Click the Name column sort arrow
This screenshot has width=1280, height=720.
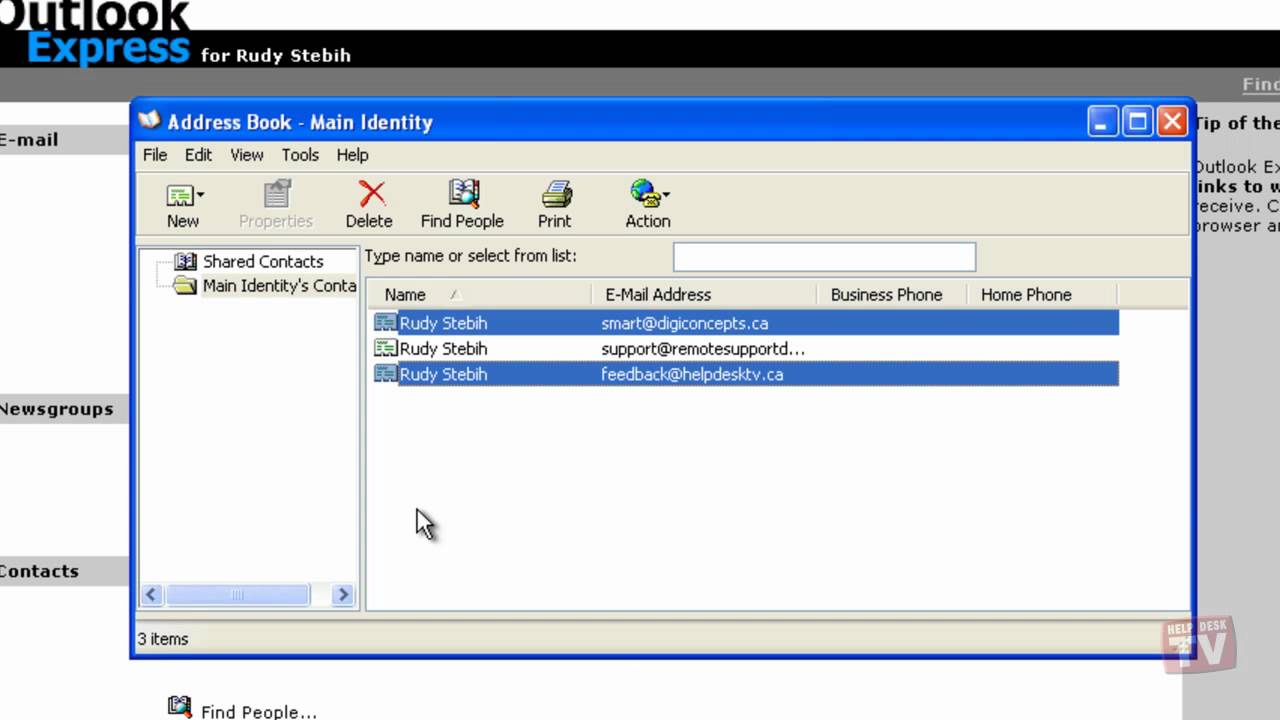(x=454, y=295)
